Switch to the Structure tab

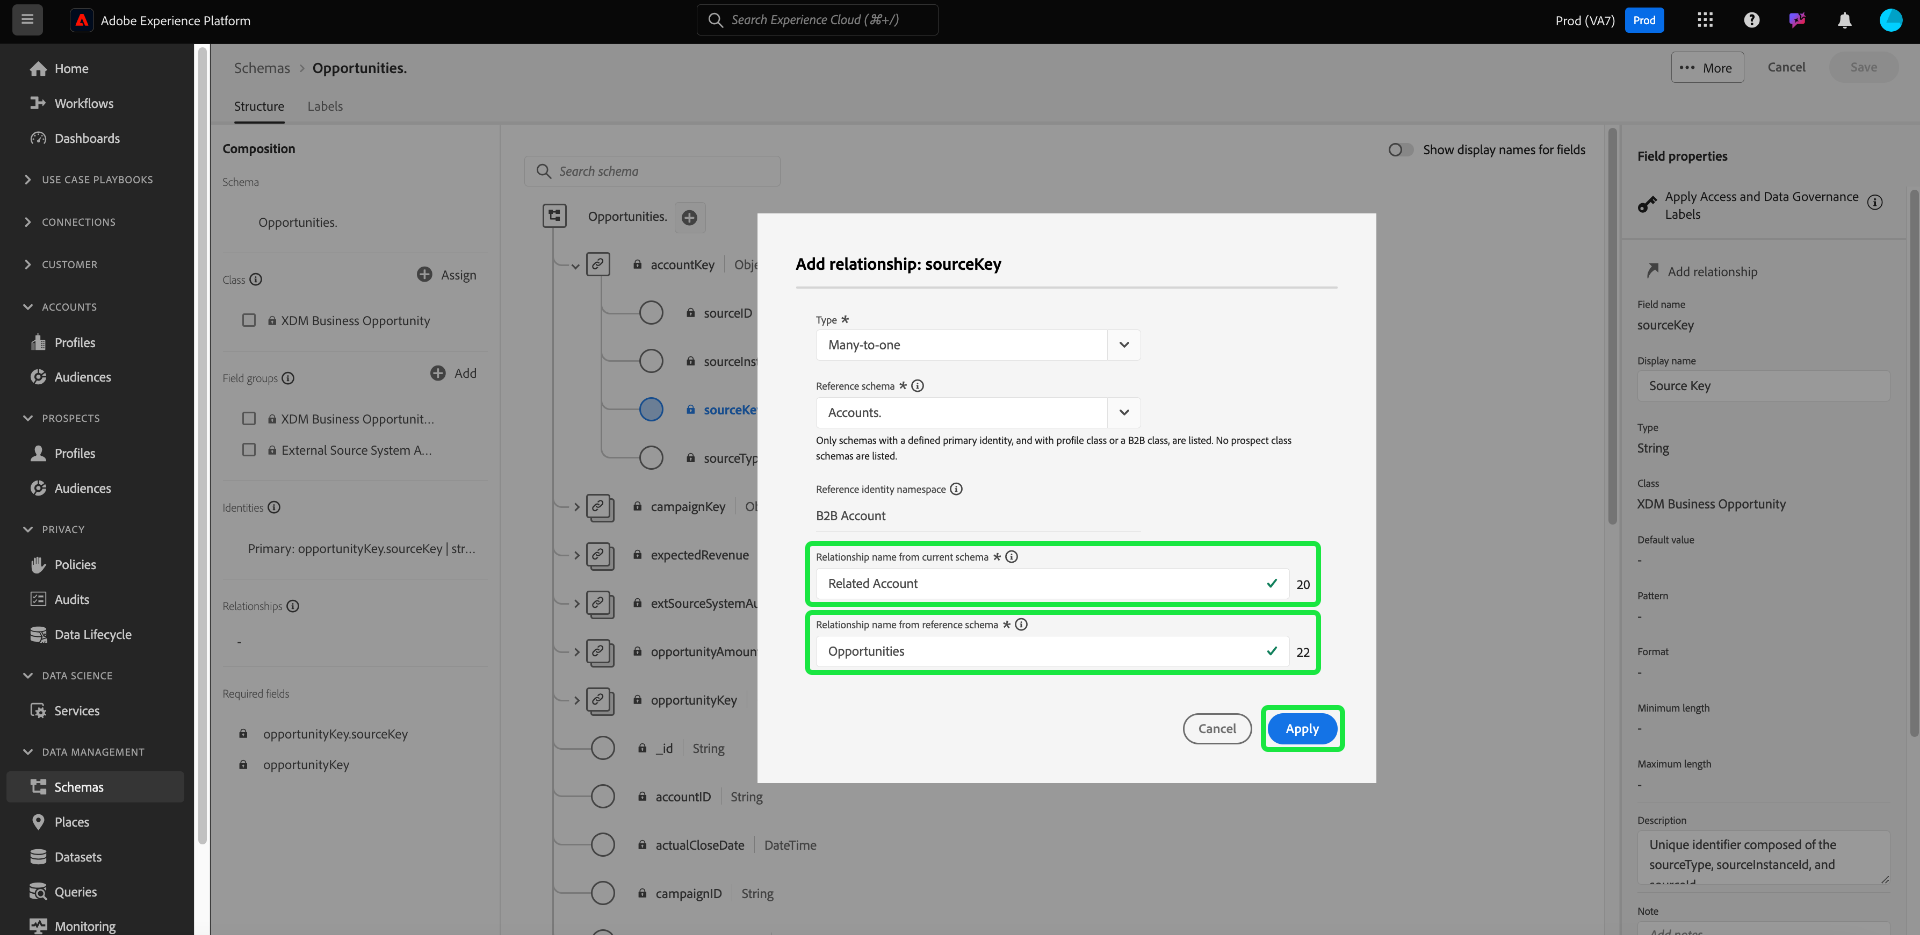point(259,107)
